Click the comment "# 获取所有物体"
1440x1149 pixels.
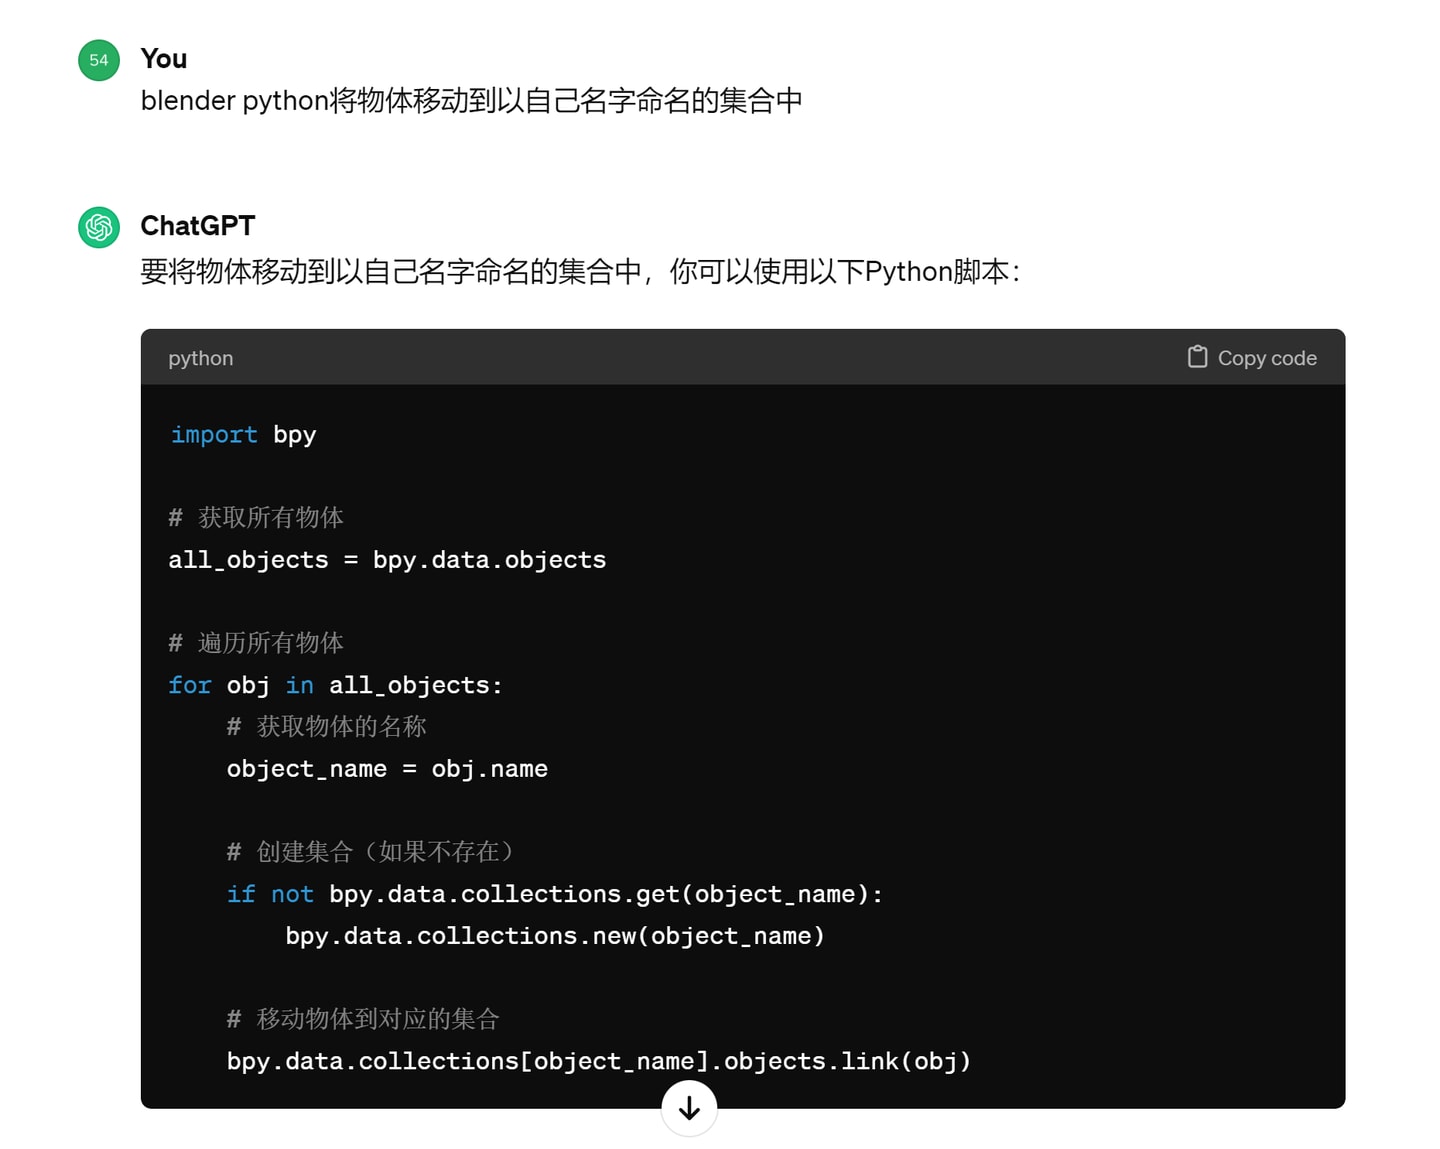pos(256,517)
